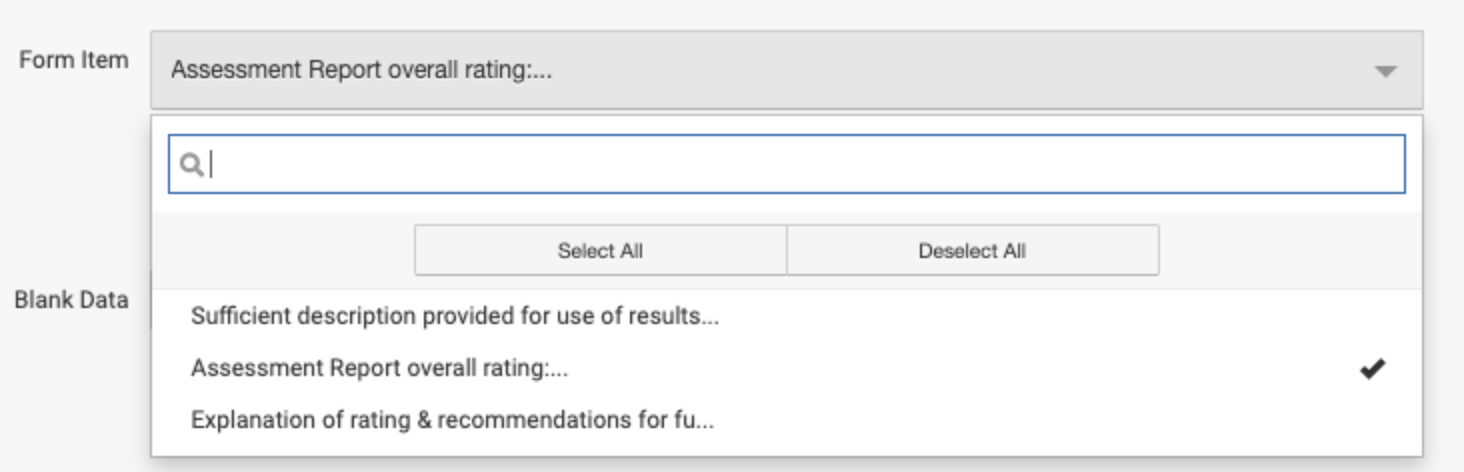
Task: Tap the tick mark on the selected list item
Action: (x=1372, y=368)
